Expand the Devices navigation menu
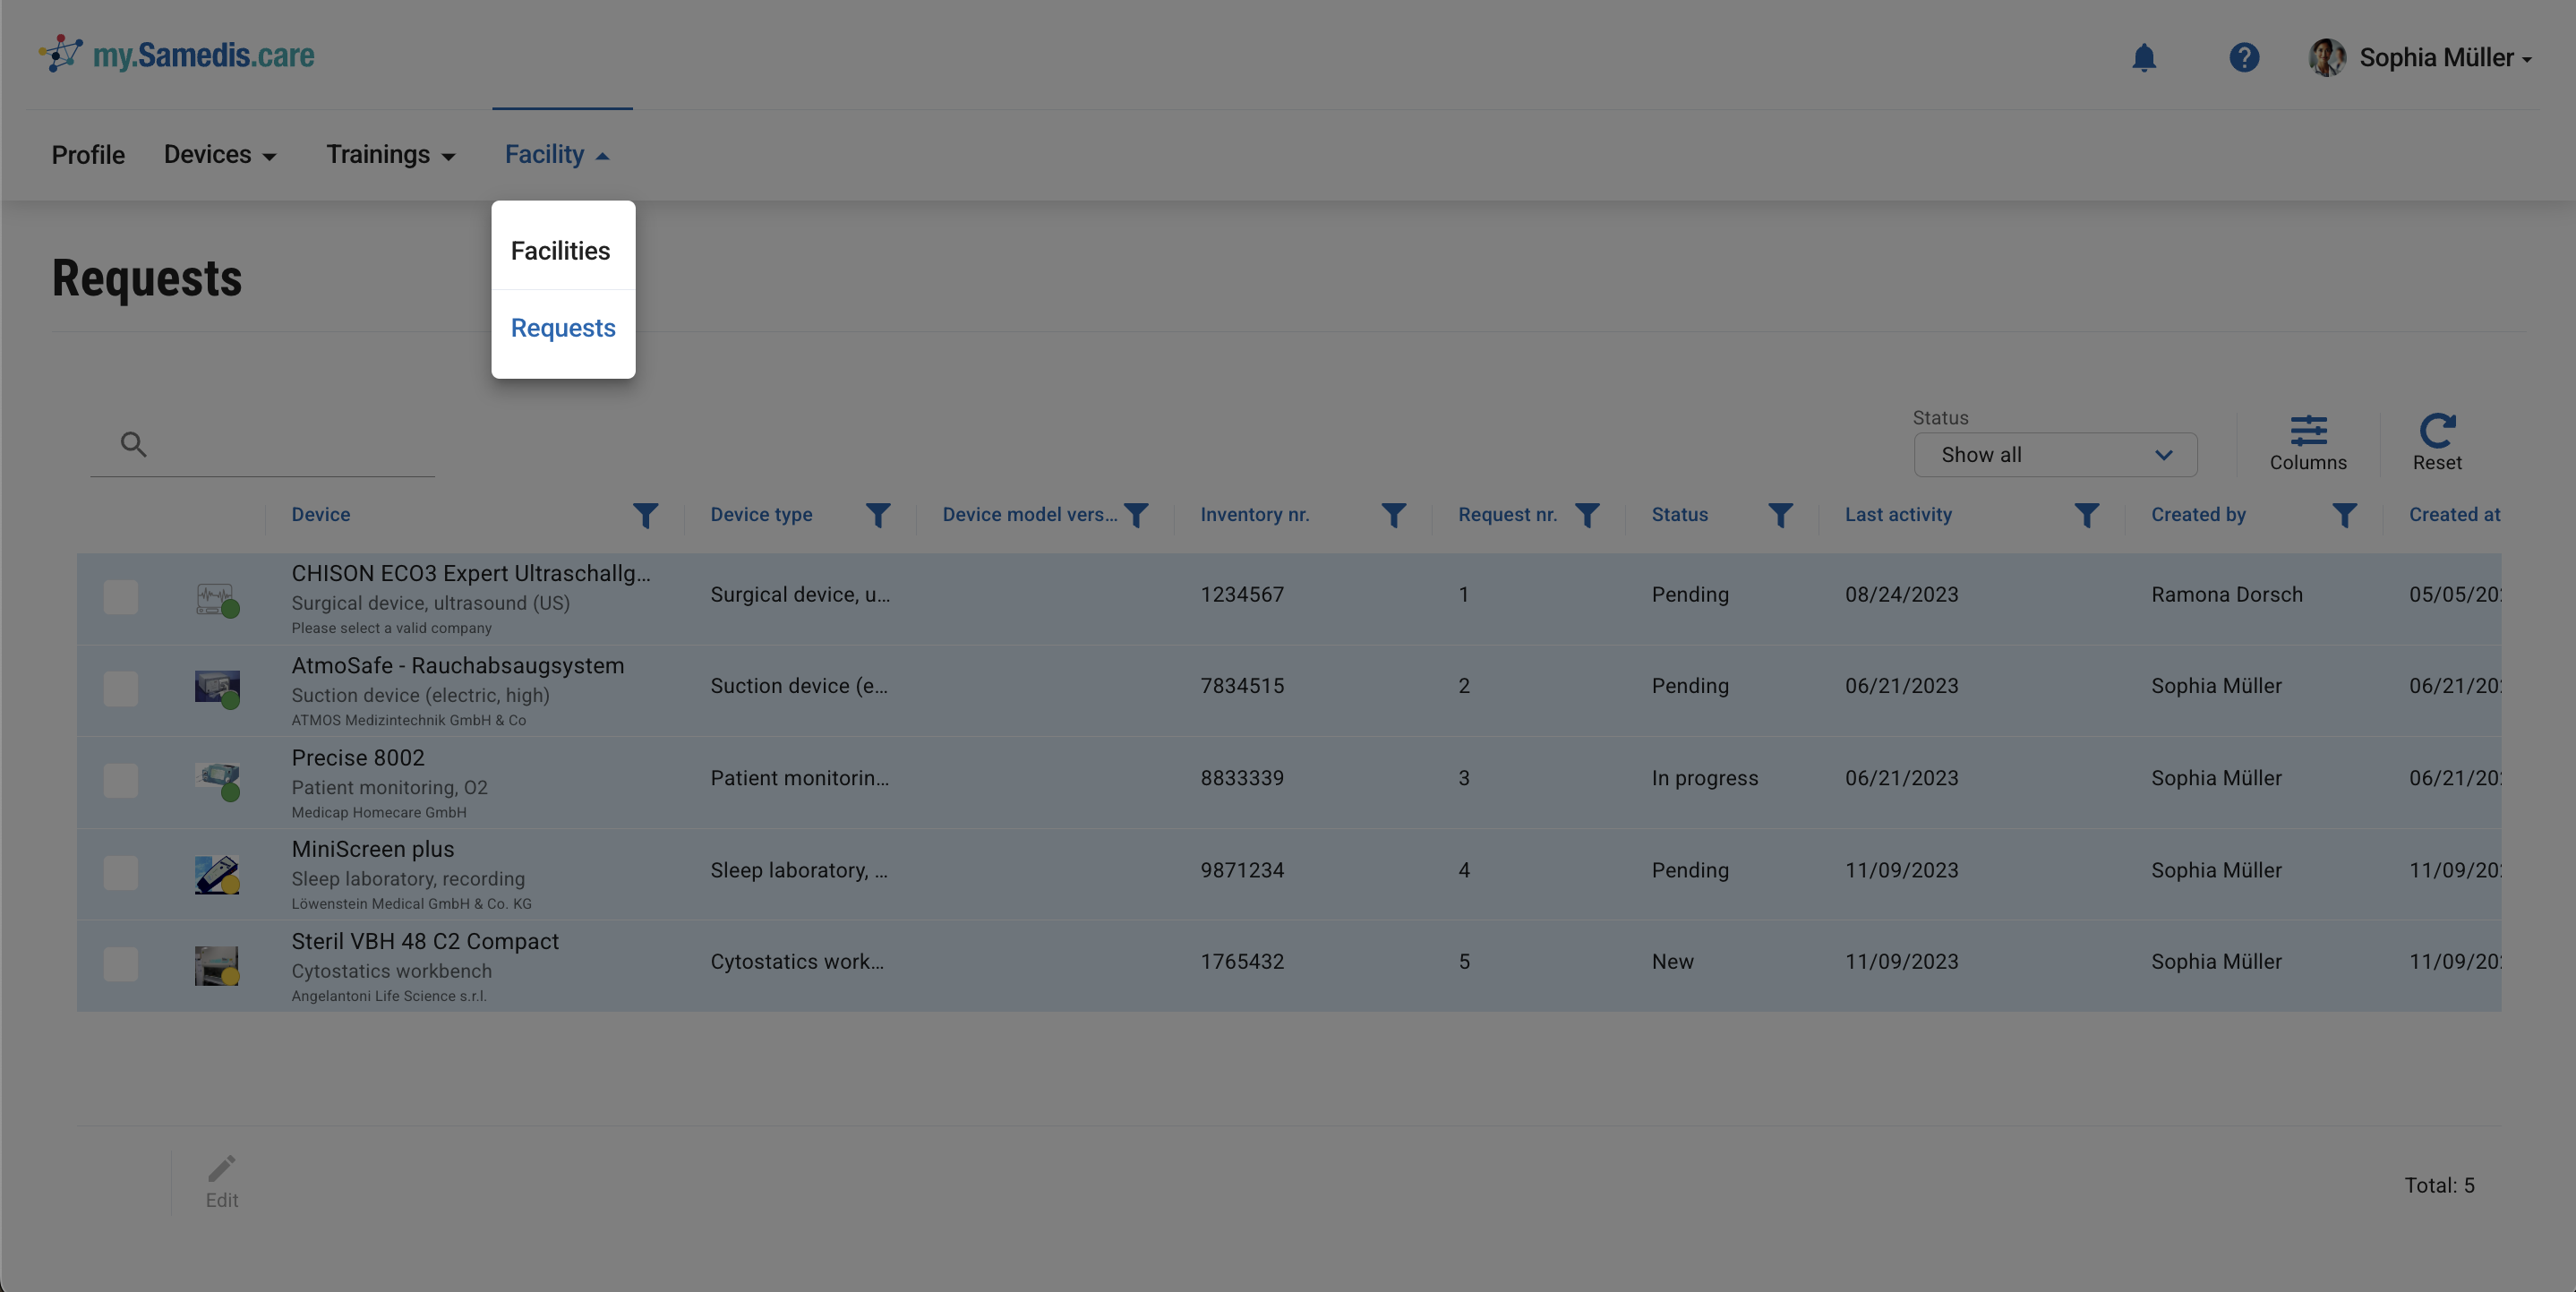Viewport: 2576px width, 1292px height. [x=219, y=155]
